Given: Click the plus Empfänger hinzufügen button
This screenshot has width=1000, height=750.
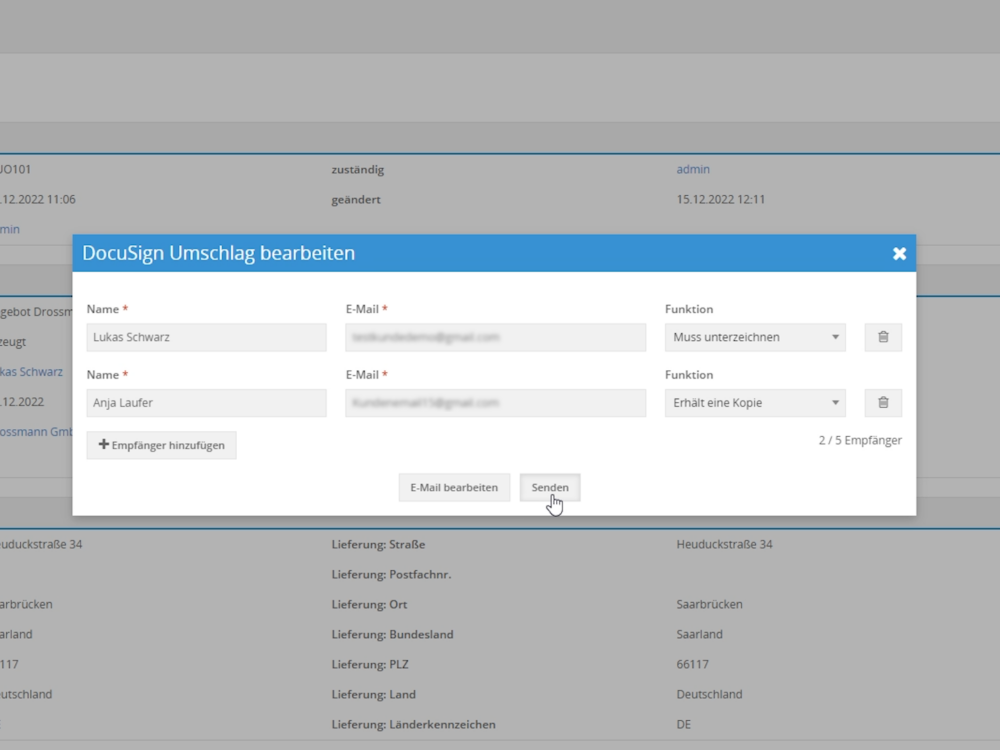Looking at the screenshot, I should coord(162,445).
